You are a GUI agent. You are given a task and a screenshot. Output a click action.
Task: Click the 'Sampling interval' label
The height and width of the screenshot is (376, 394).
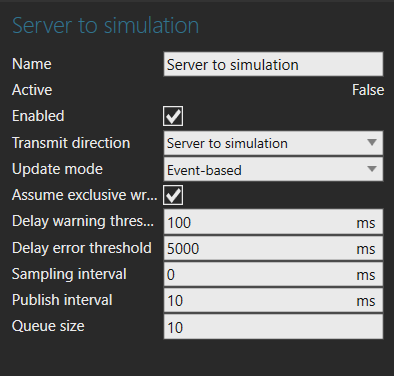tap(69, 274)
